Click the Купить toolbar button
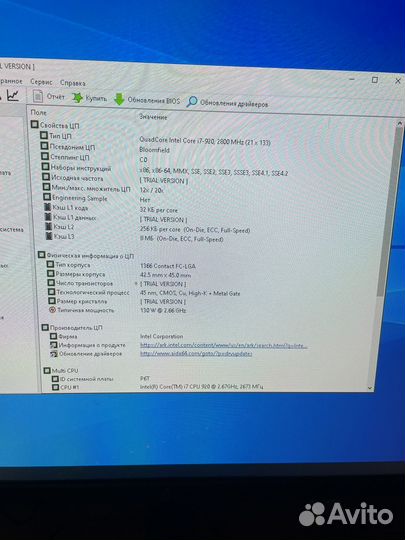The height and width of the screenshot is (540, 405). pos(90,98)
